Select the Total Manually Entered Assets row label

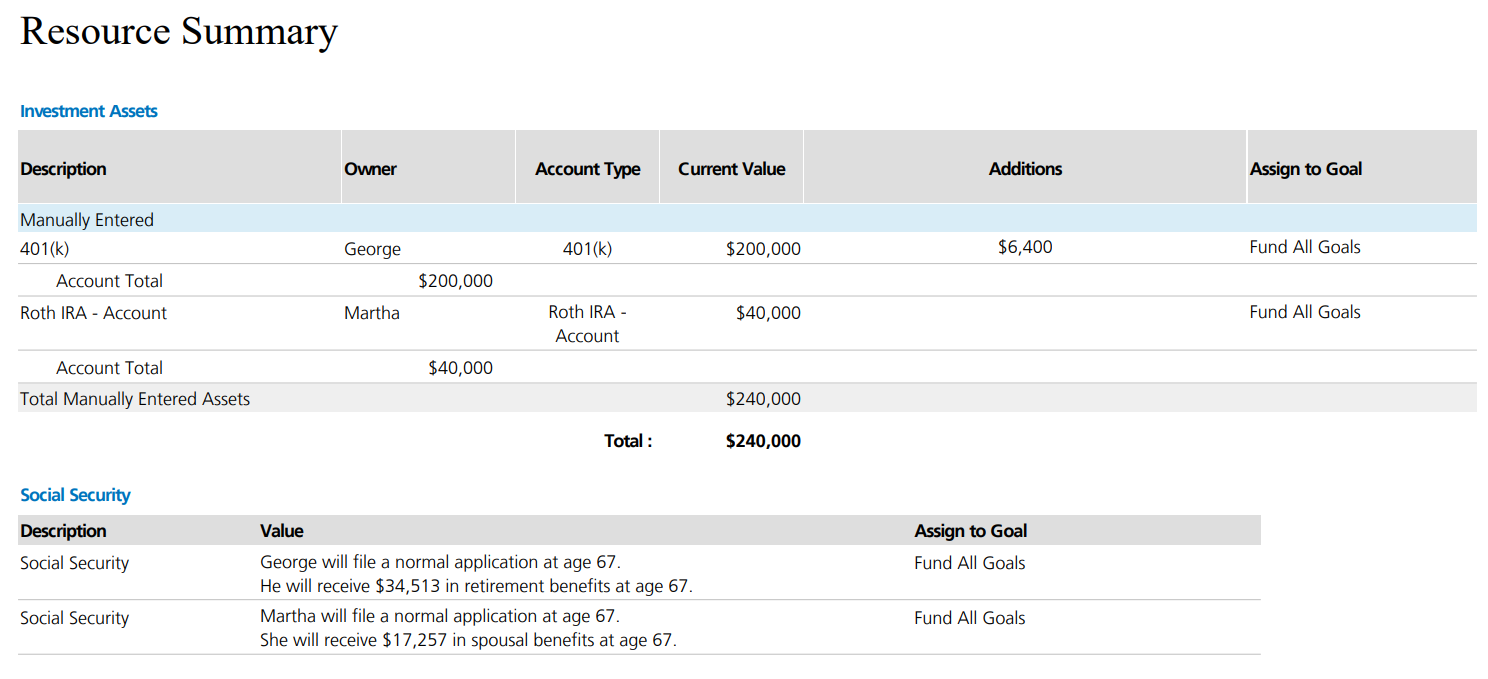click(x=135, y=399)
